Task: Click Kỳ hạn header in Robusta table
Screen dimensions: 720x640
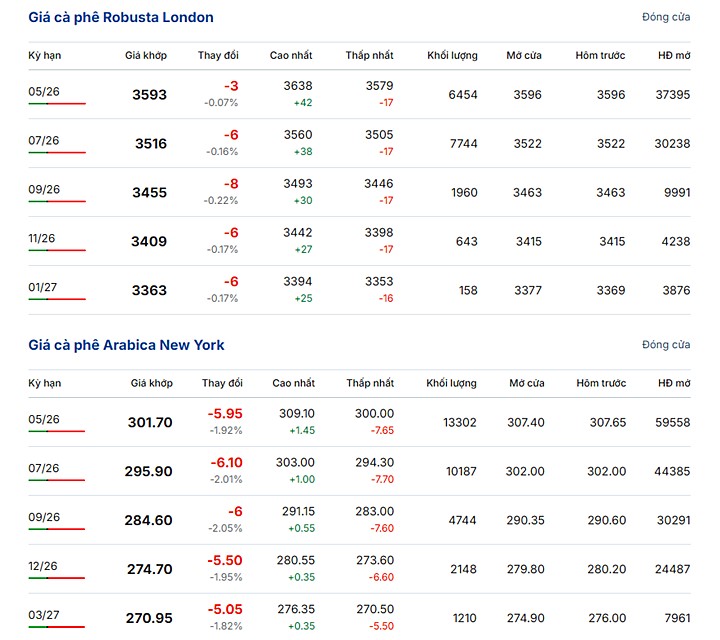Action: point(44,55)
